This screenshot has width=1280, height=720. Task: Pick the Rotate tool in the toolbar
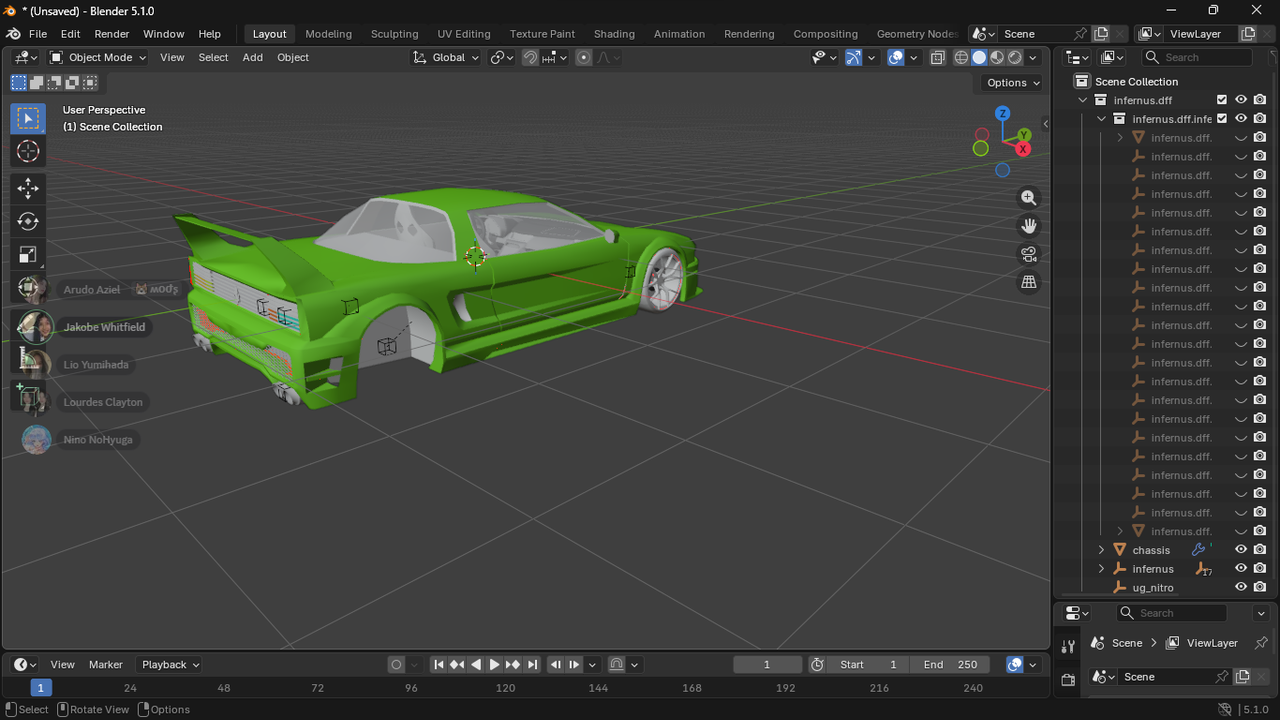[28, 221]
